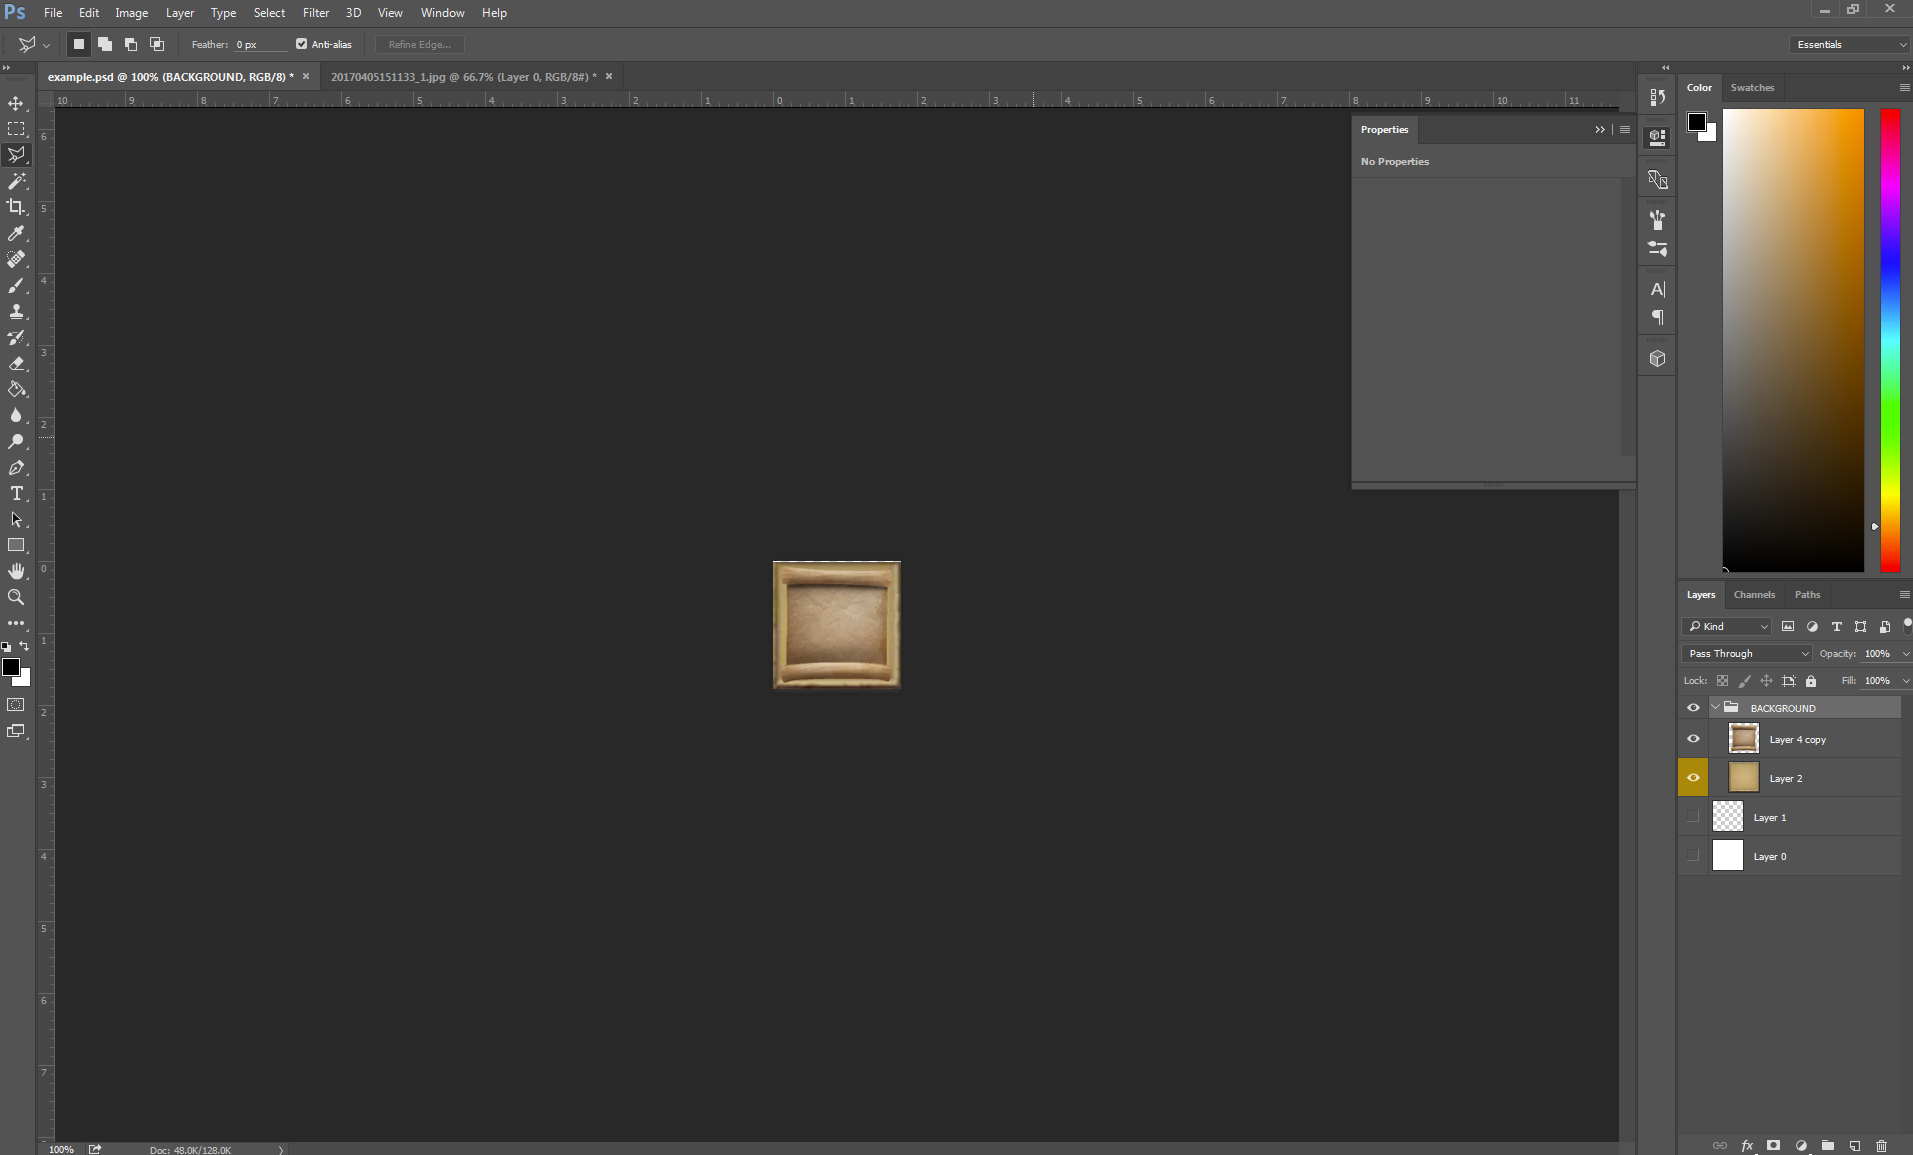Viewport: 1913px width, 1155px height.
Task: Open the 3D panel cube icon
Action: click(x=1657, y=359)
